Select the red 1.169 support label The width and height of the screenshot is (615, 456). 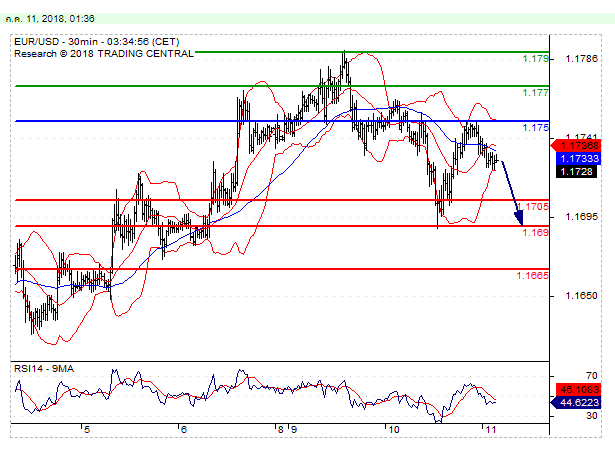[535, 233]
